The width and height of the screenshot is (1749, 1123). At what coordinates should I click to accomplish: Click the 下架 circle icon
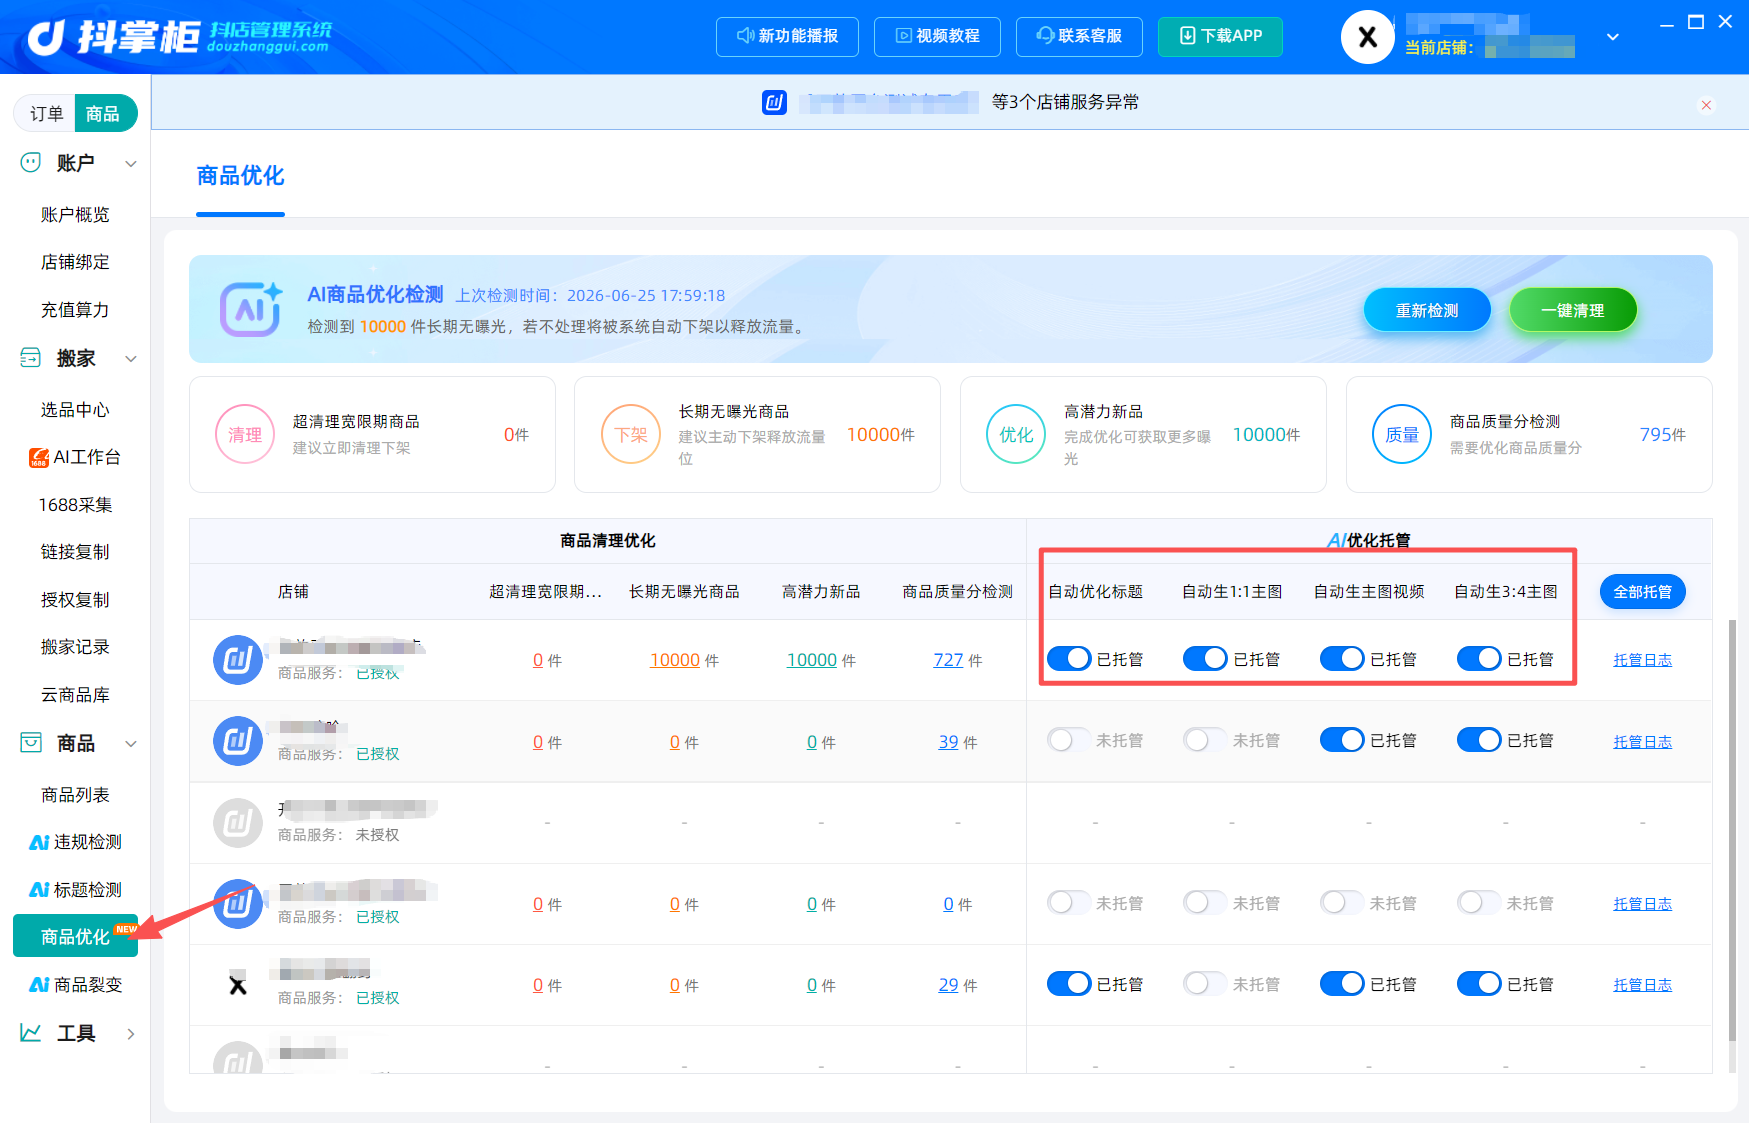click(631, 434)
